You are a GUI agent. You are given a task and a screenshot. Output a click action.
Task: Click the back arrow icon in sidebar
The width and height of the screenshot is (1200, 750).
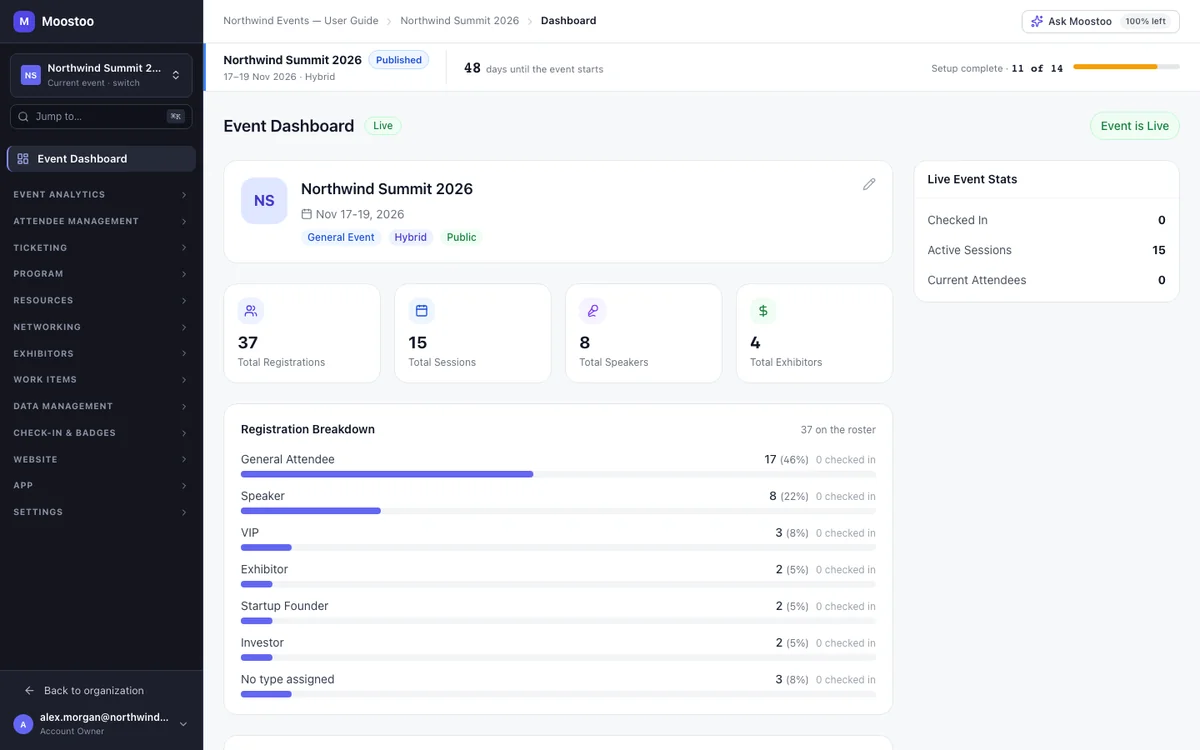coord(30,691)
